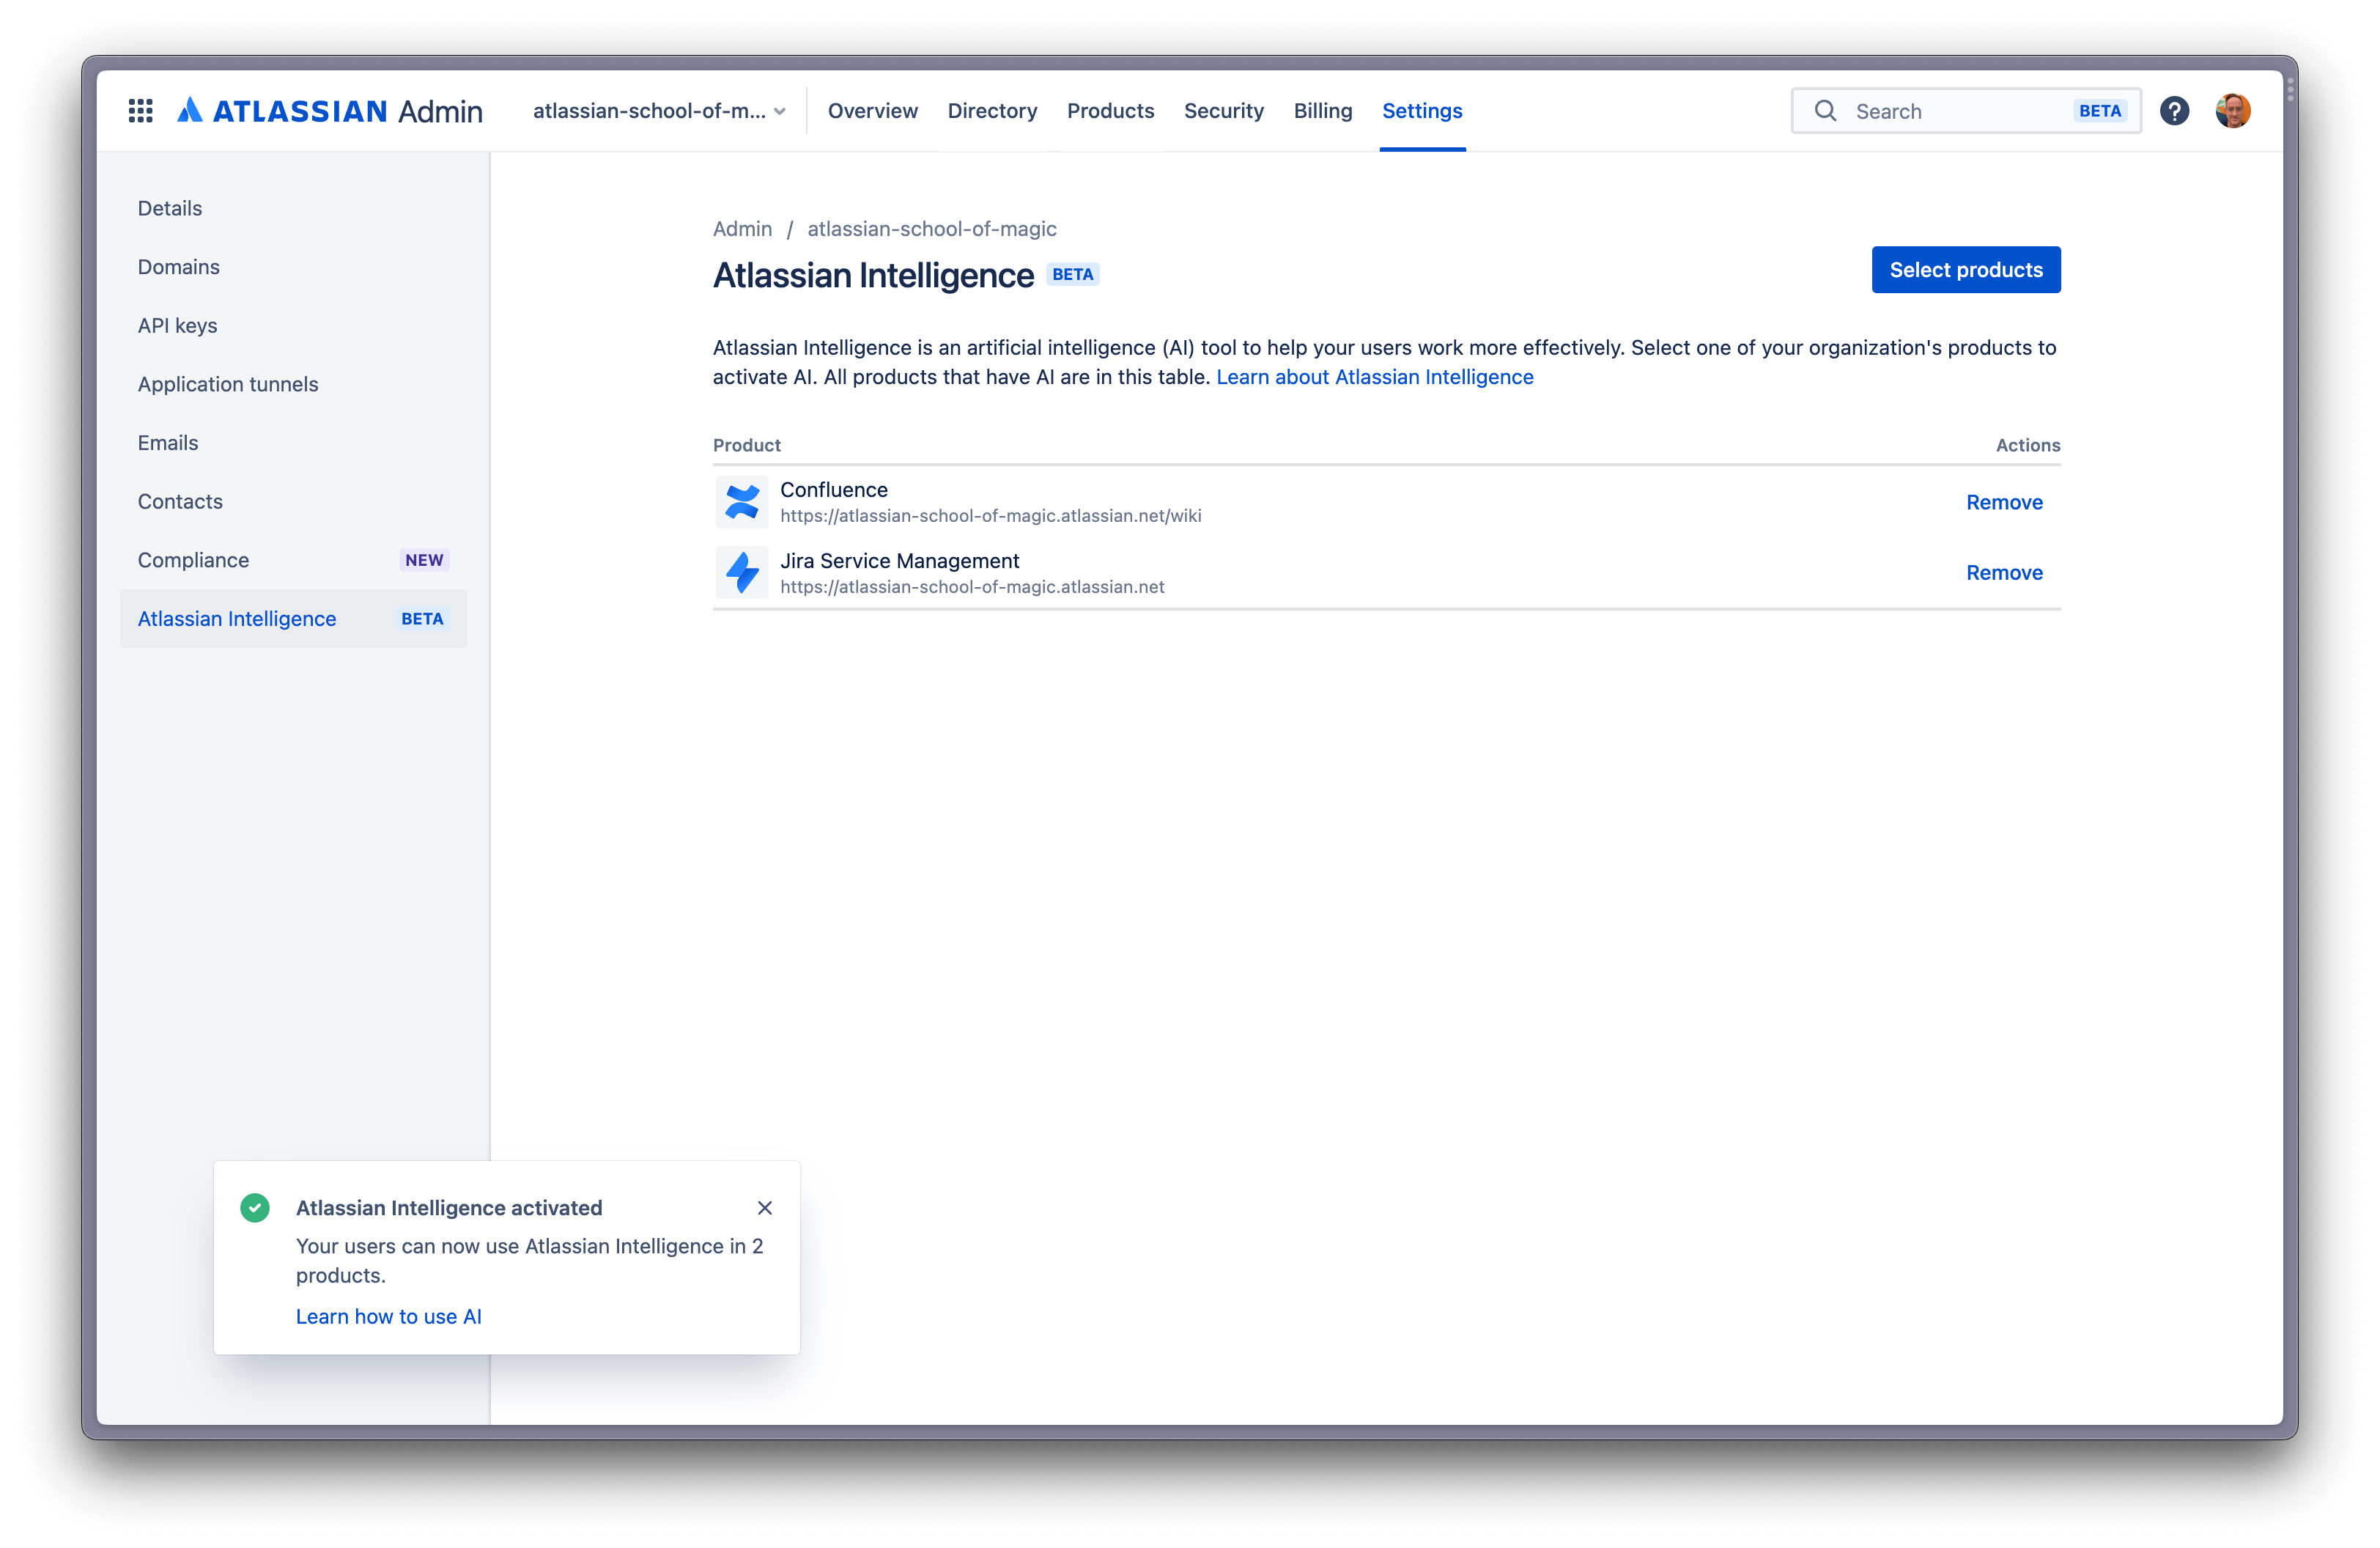Click the grid apps menu icon
The image size is (2380, 1548).
pos(141,109)
